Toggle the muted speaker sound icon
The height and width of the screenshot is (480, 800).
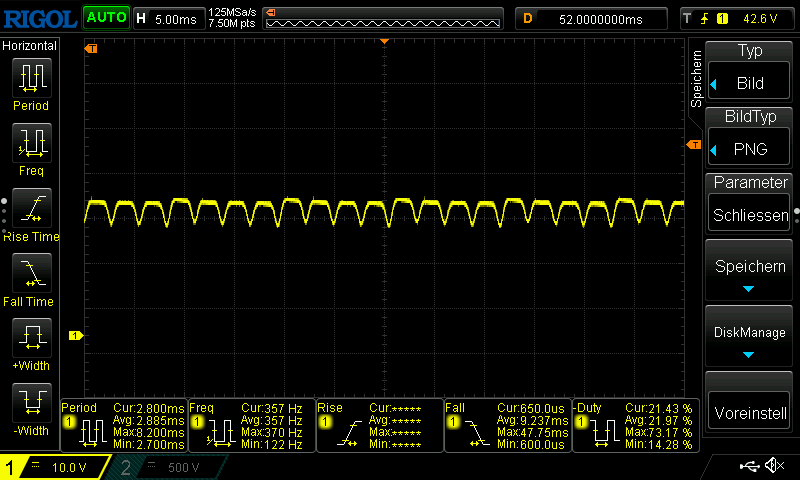coord(774,465)
